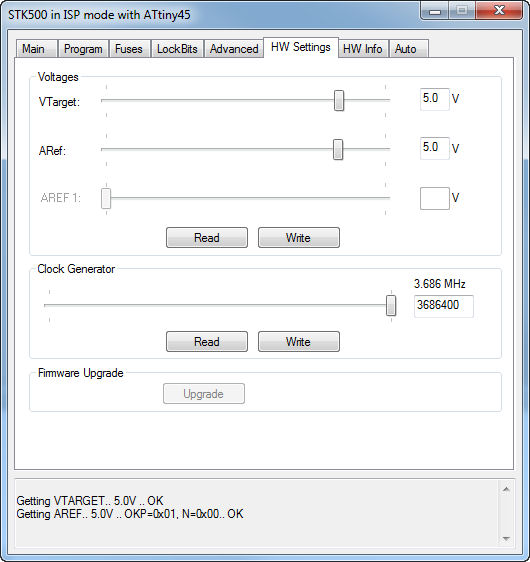The image size is (530, 562).
Task: Click the ARef slider handle
Action: point(338,149)
